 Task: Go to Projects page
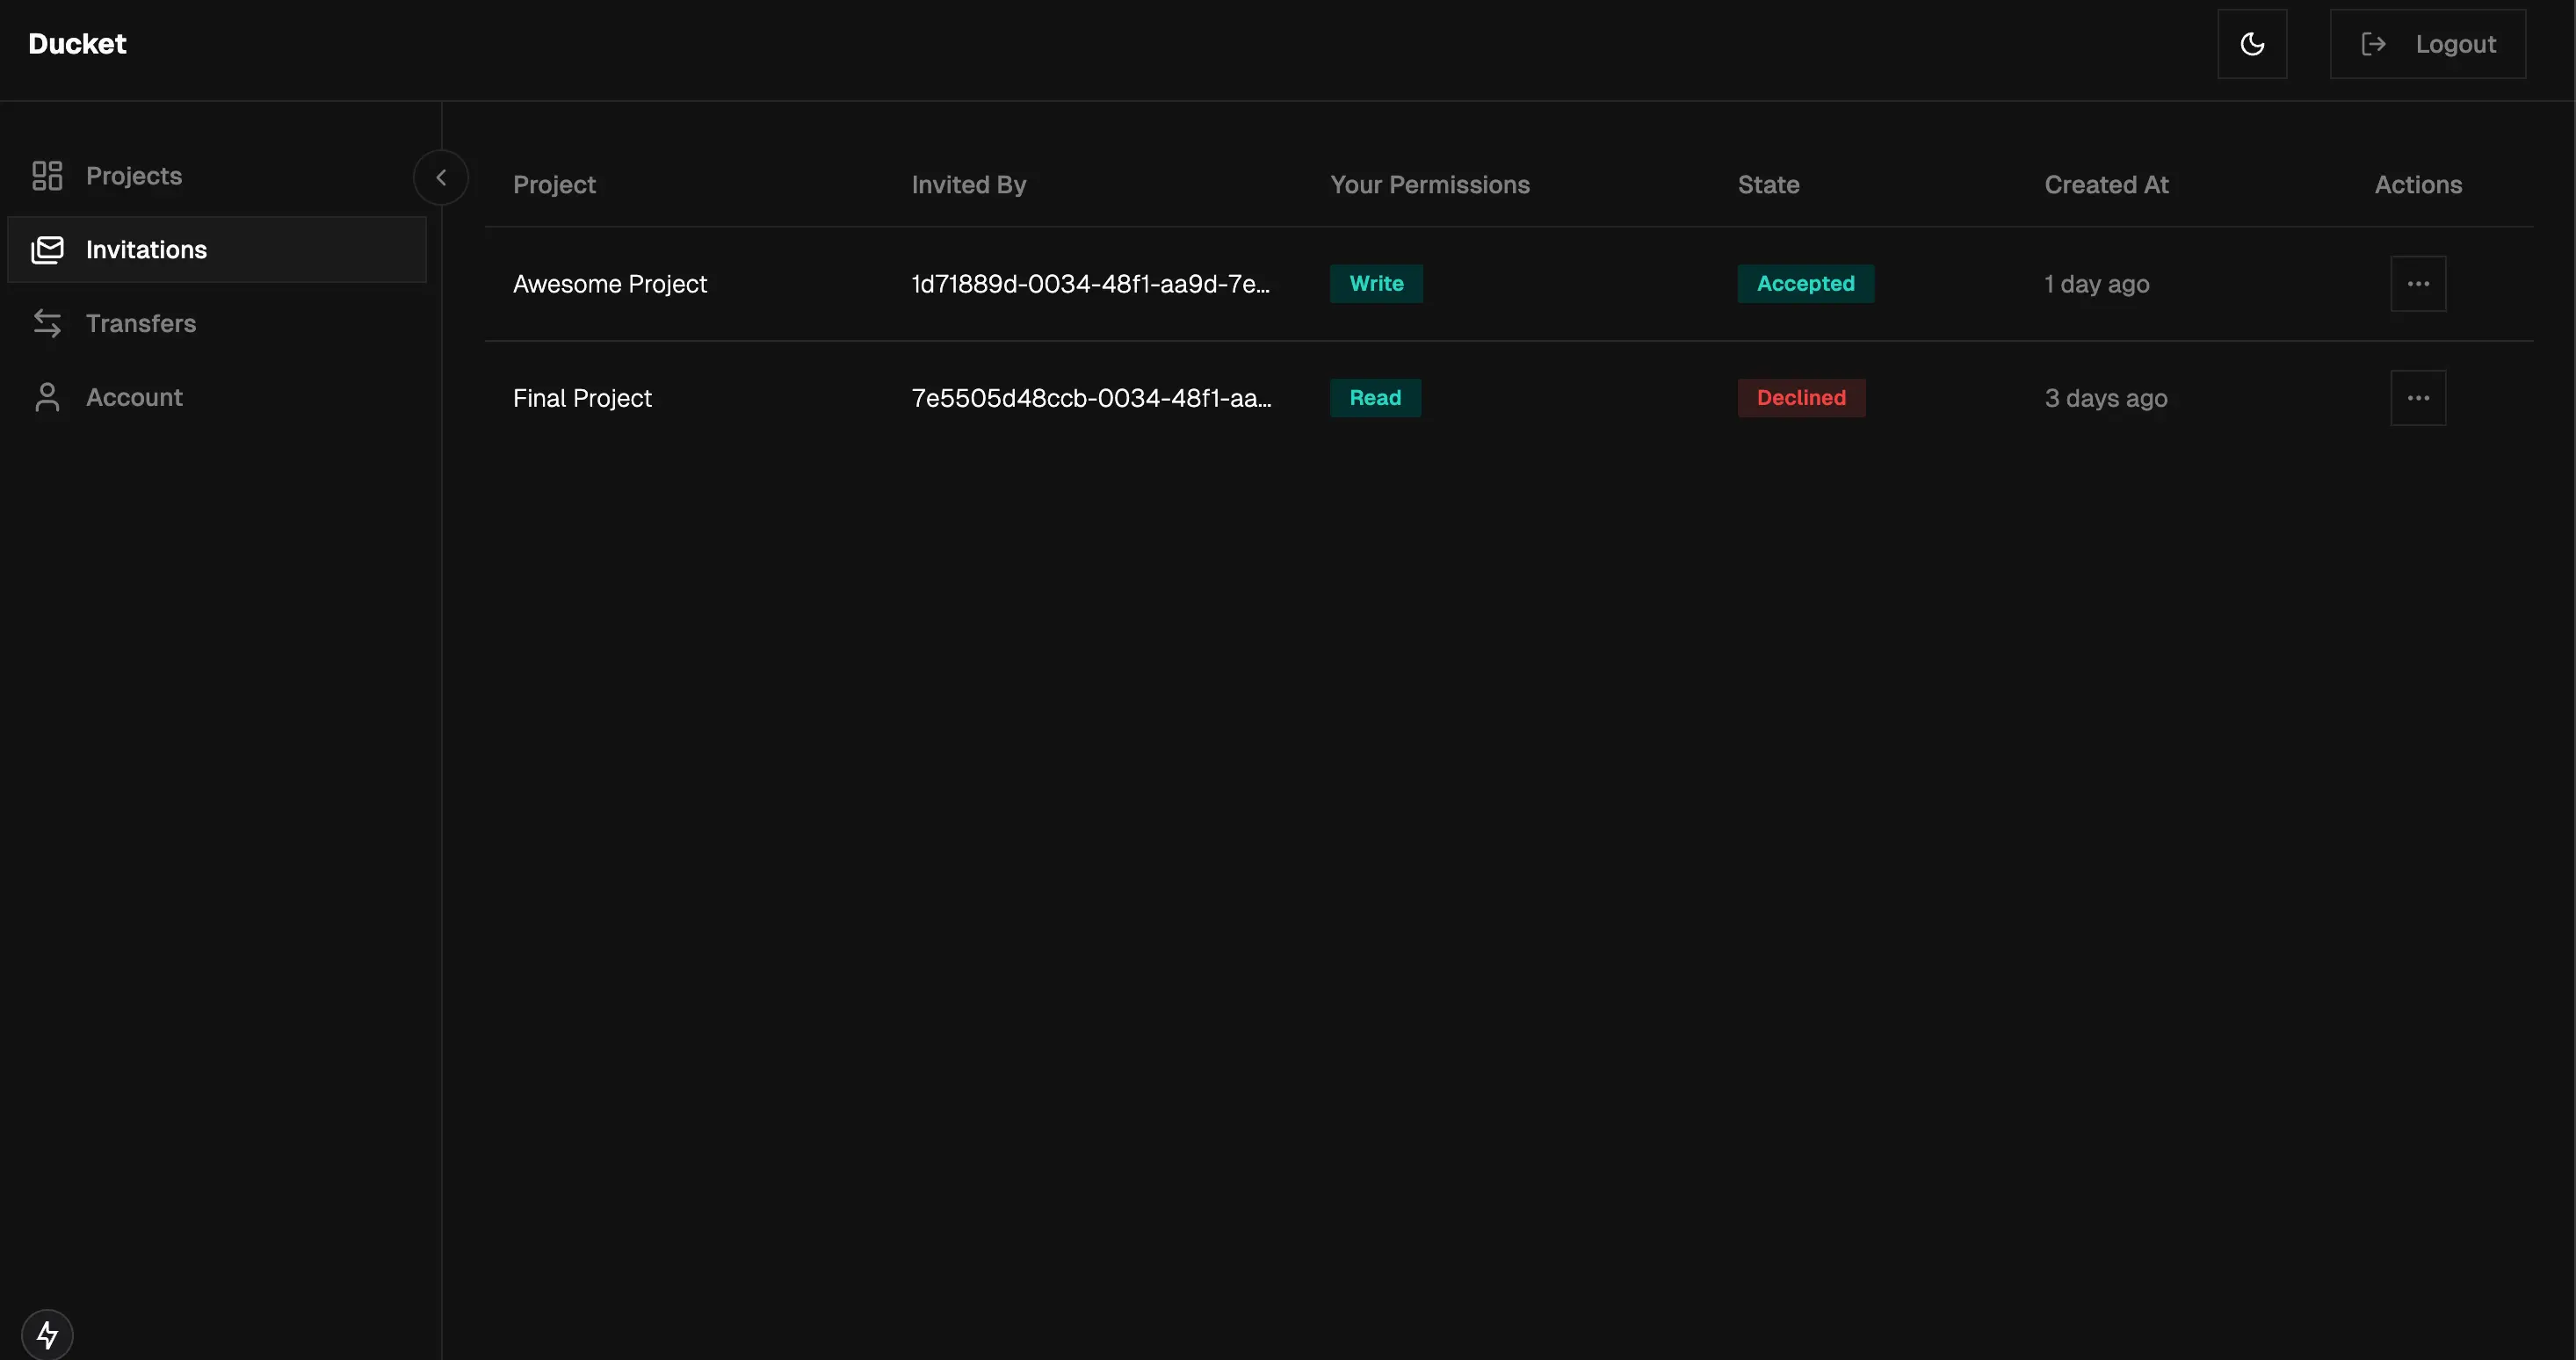coord(134,176)
